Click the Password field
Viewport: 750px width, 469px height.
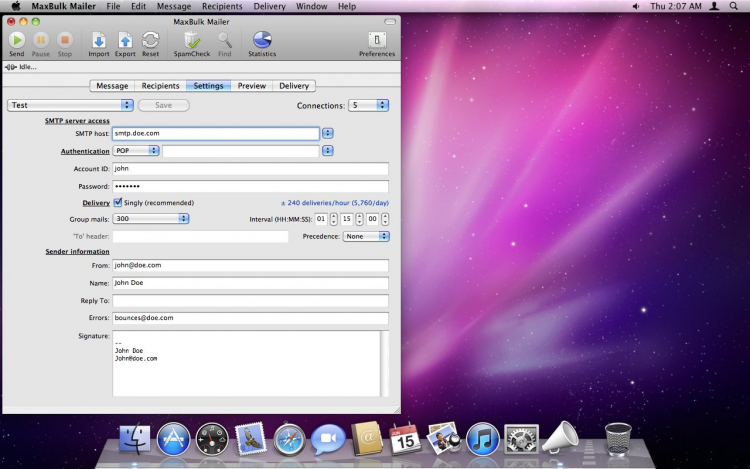(x=250, y=186)
